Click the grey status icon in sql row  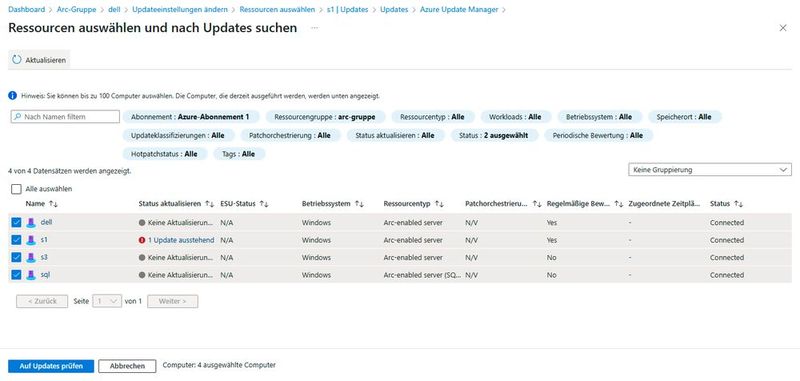(142, 274)
